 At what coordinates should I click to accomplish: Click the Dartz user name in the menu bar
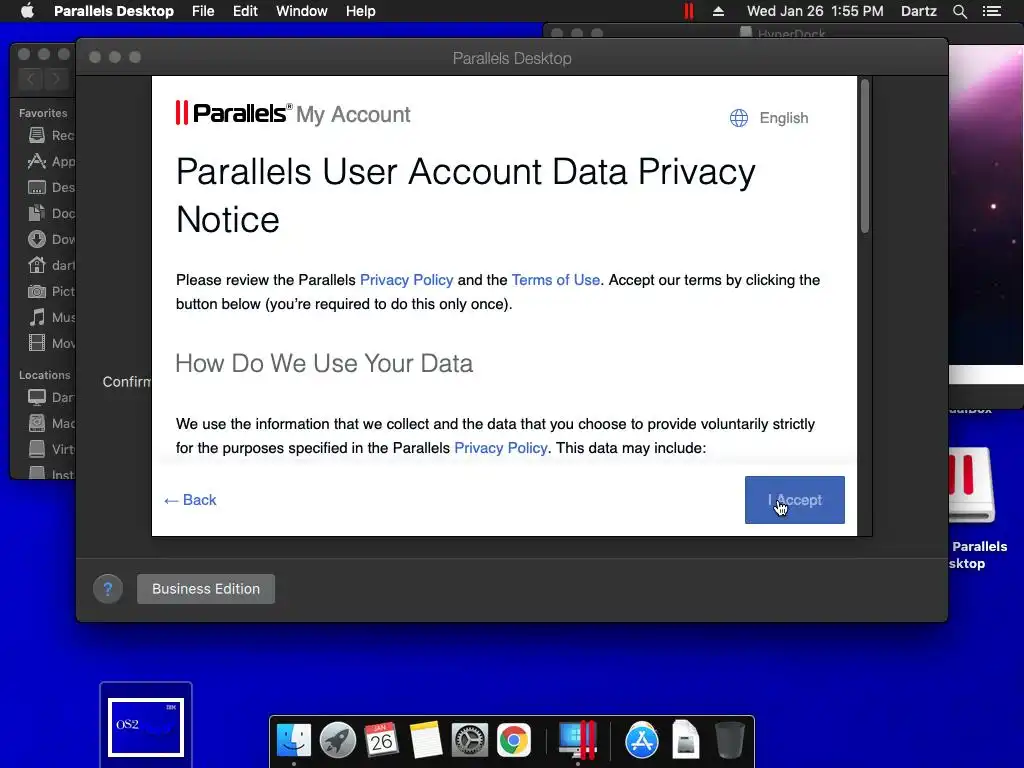(918, 11)
